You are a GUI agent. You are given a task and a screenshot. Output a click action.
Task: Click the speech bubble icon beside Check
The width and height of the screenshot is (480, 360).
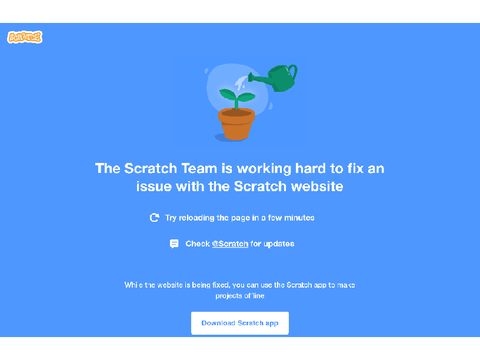[x=174, y=244]
